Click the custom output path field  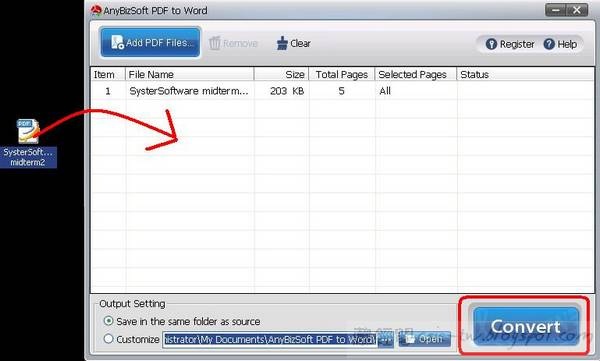[x=270, y=340]
